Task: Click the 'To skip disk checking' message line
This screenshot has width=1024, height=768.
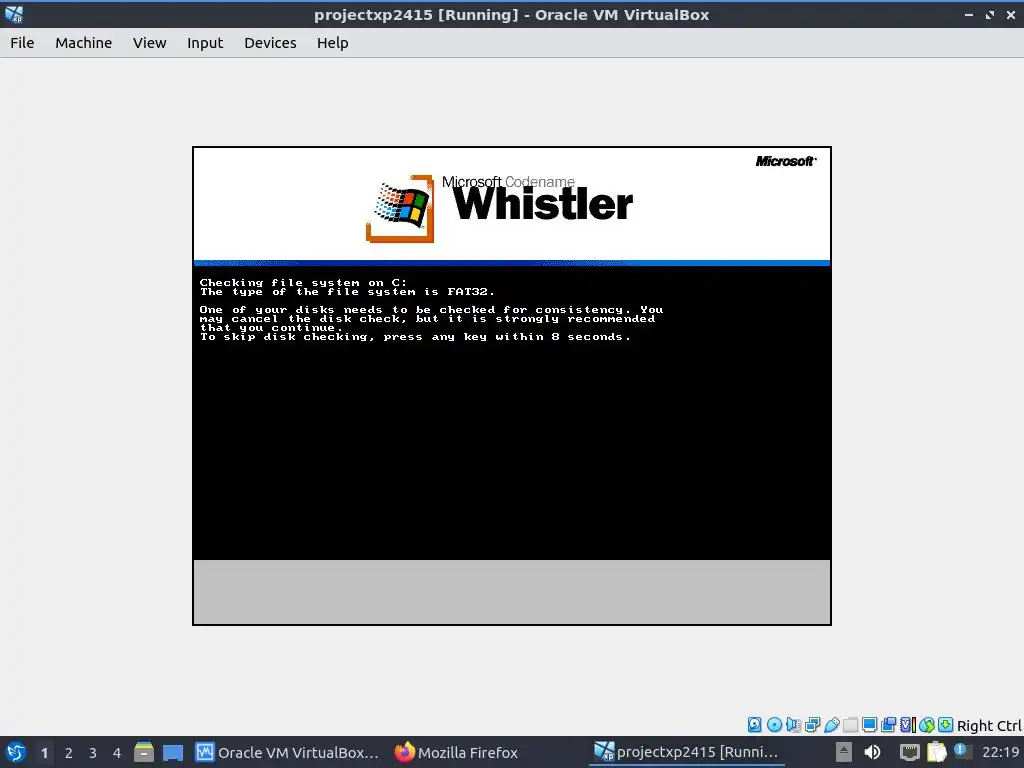Action: [x=415, y=336]
